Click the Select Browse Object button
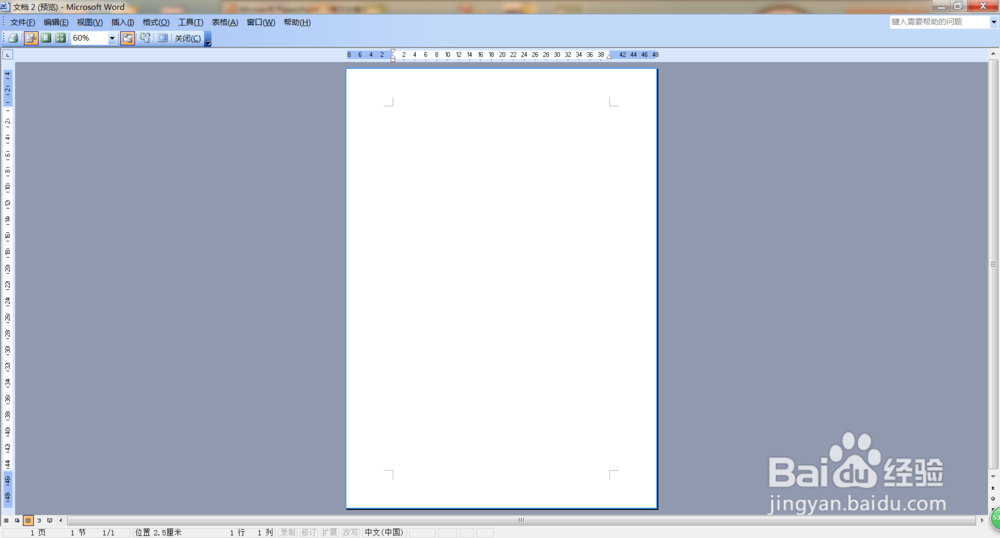Screen dimensions: 1000x538 (x=993, y=498)
